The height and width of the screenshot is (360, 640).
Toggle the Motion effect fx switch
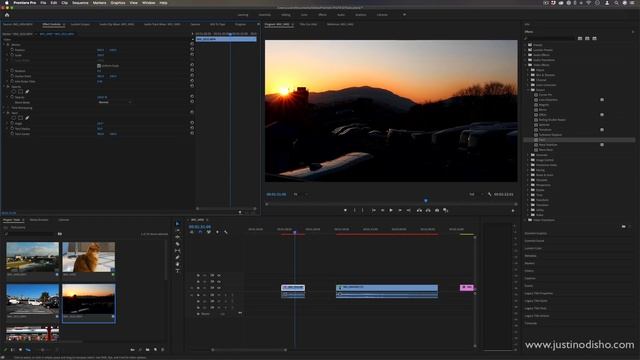8,44
